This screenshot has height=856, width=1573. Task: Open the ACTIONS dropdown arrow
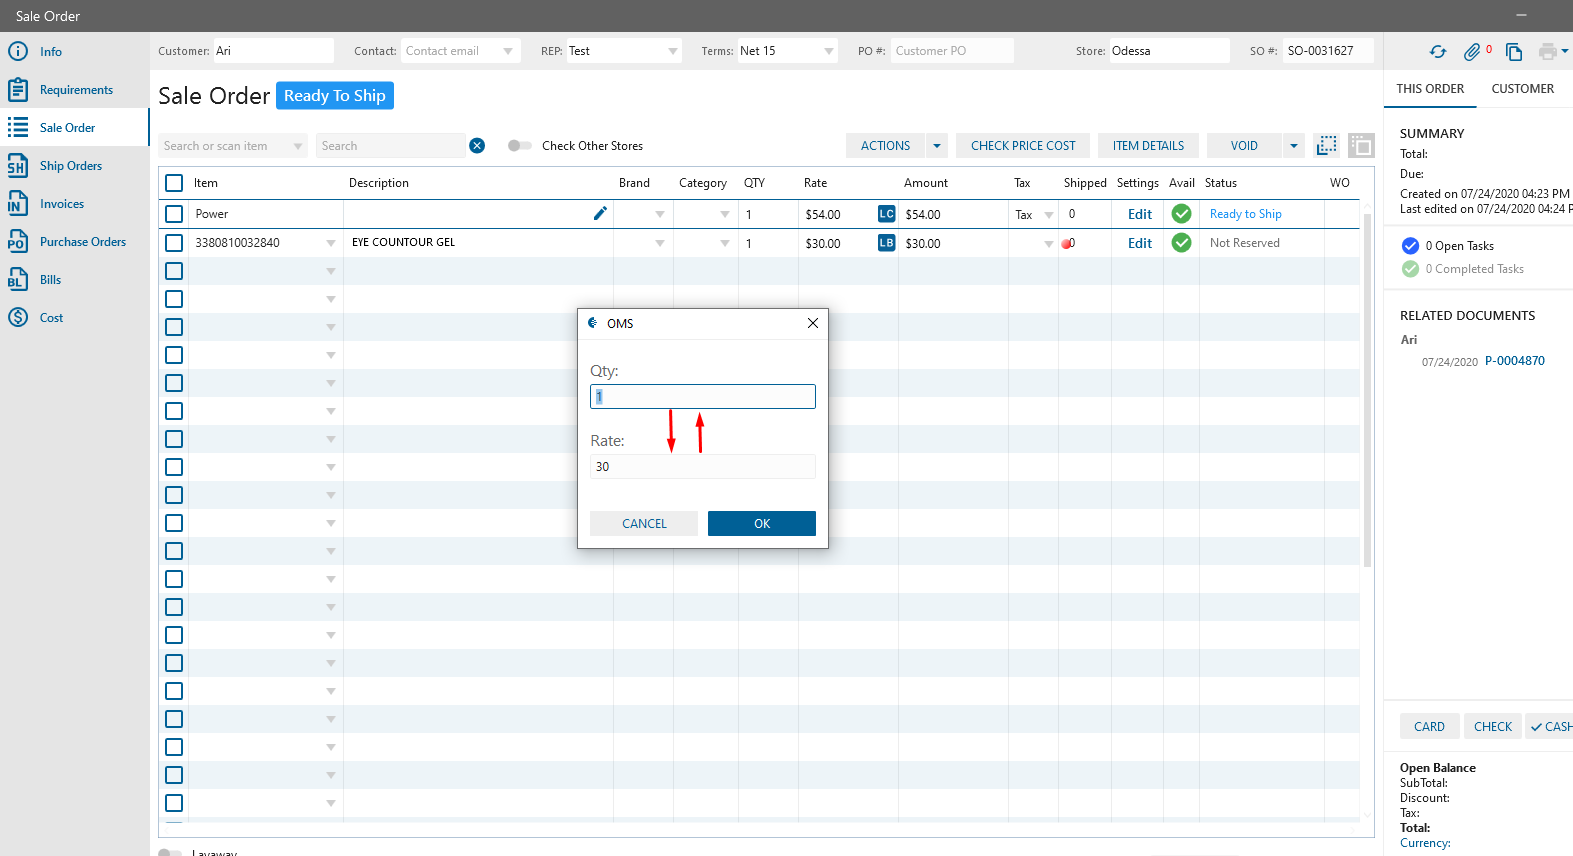tap(937, 146)
